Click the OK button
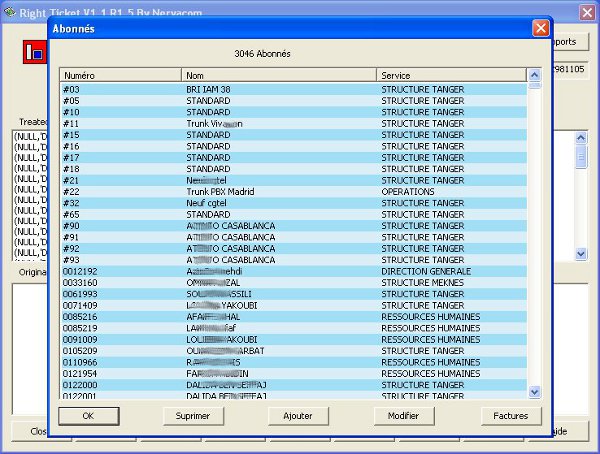Viewport: 600px width, 454px height. coord(88,415)
